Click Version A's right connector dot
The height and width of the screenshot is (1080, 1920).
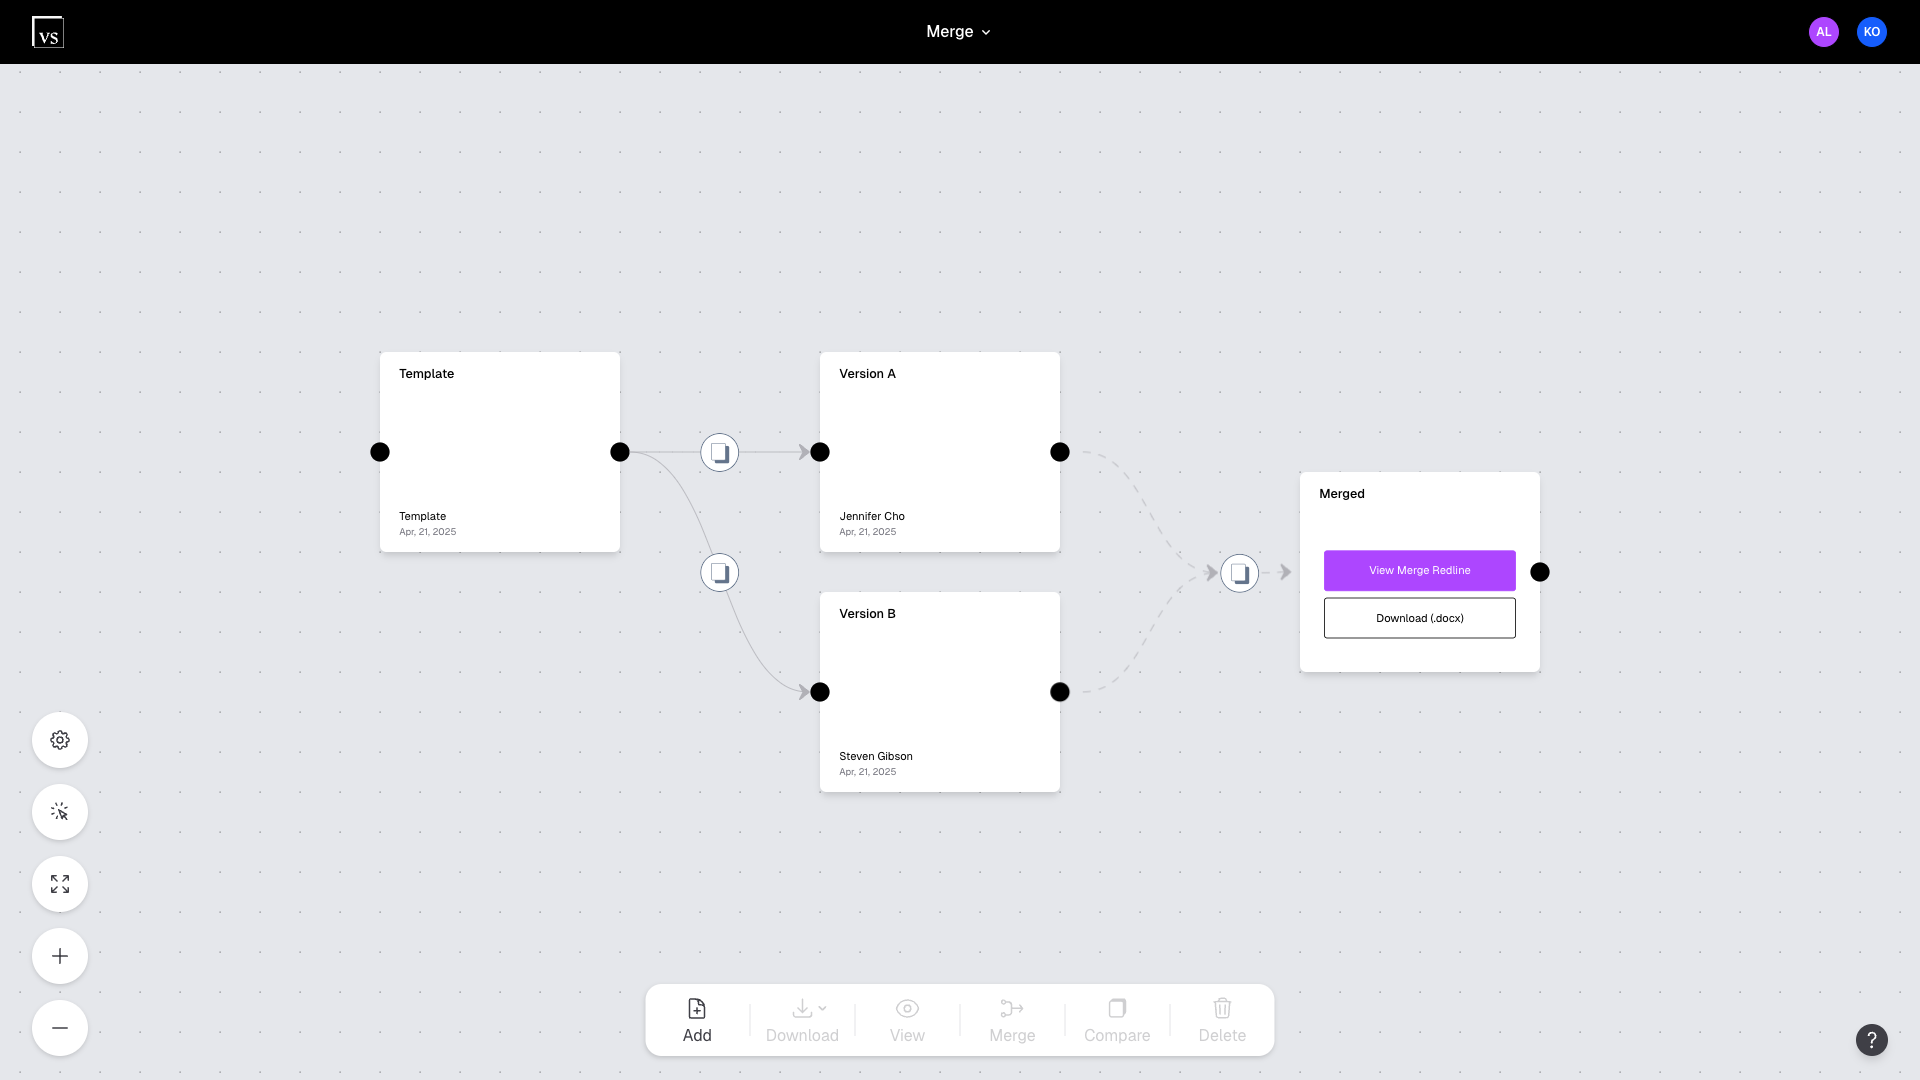(x=1060, y=452)
